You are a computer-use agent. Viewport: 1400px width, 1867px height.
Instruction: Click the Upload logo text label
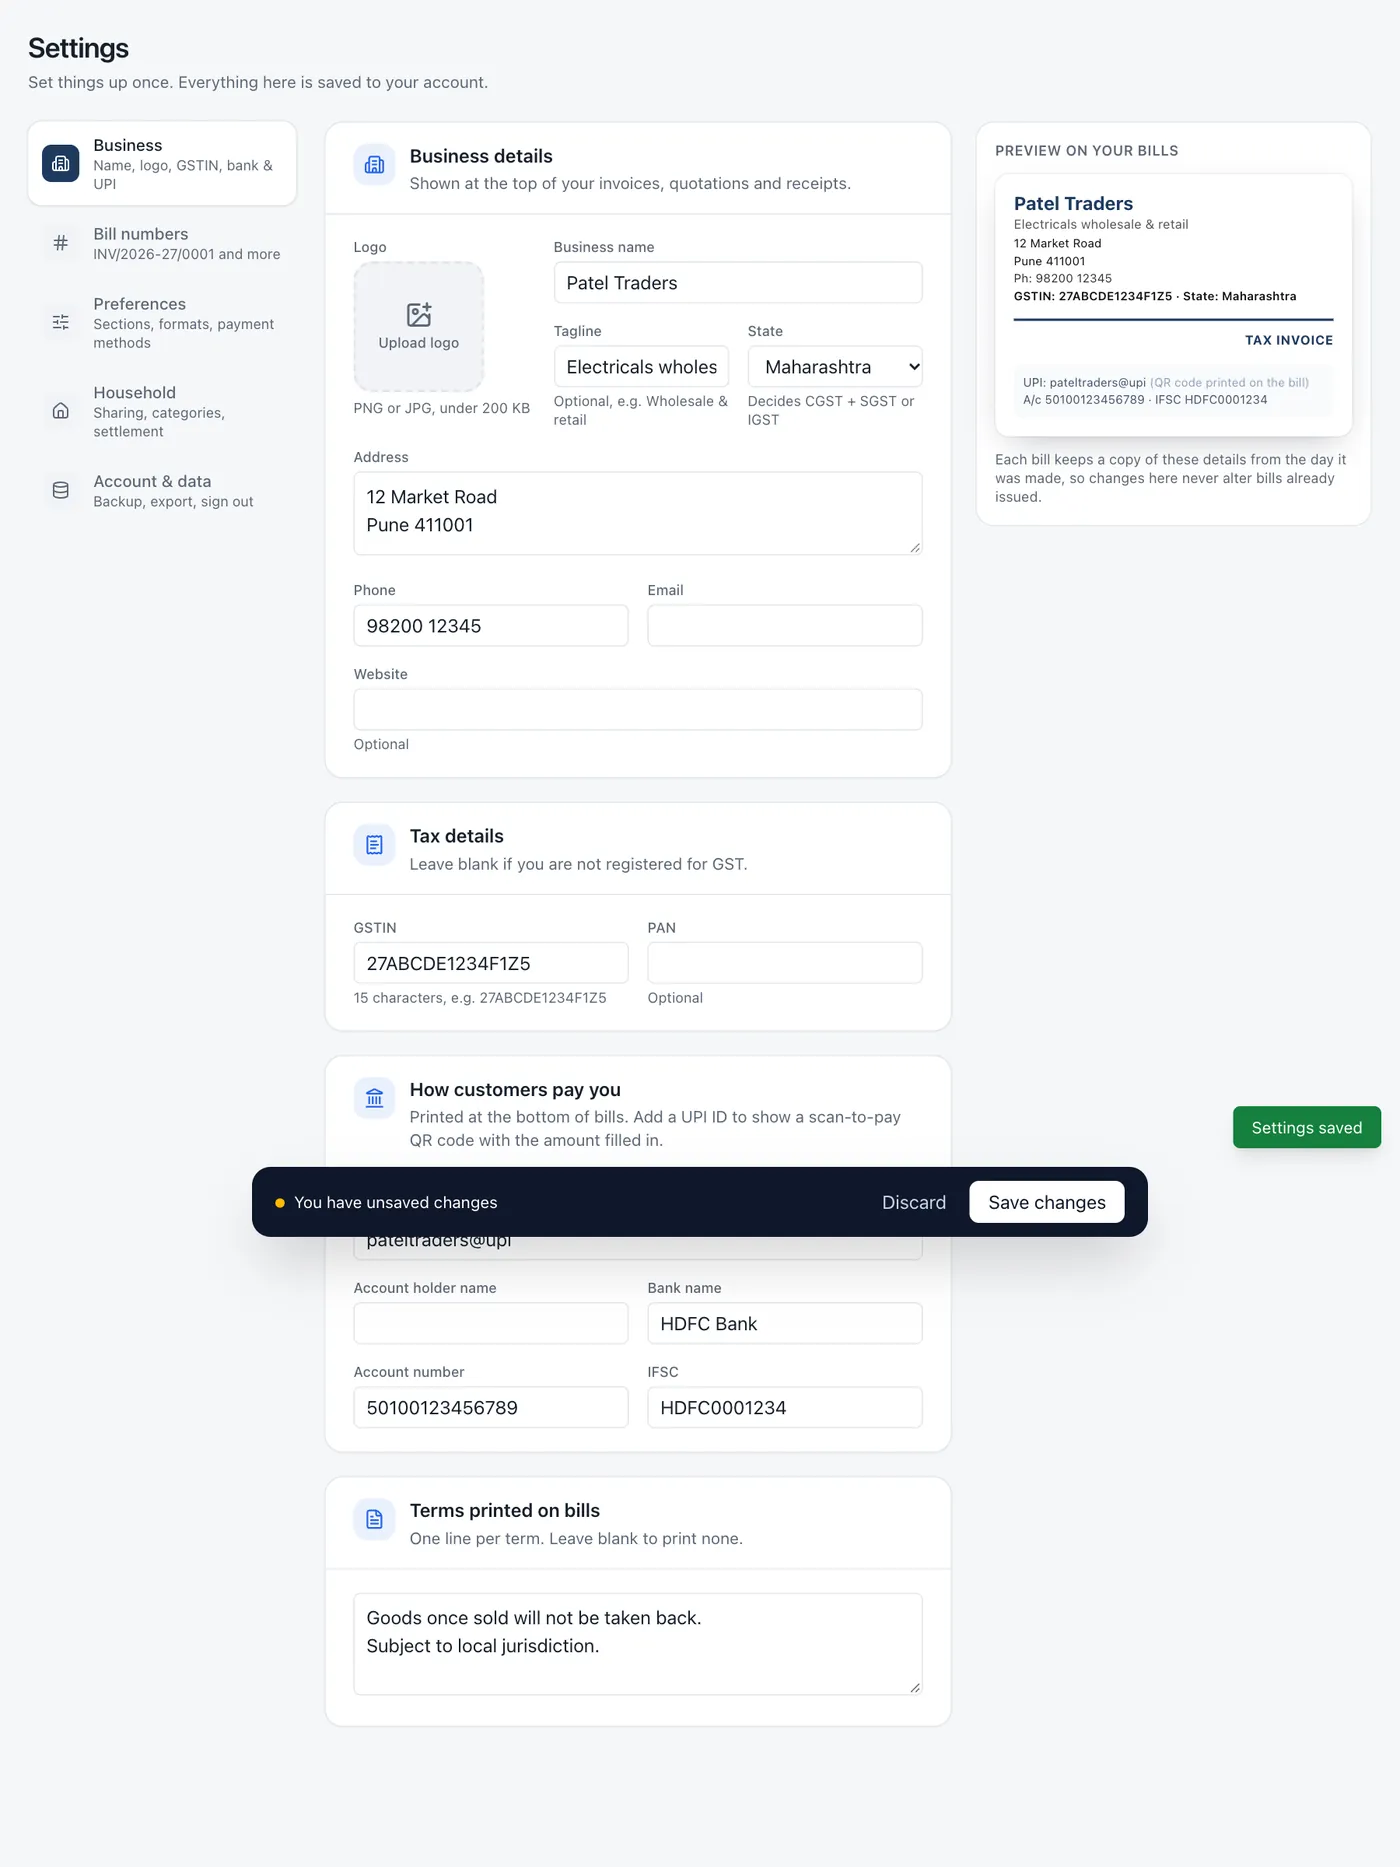tap(419, 343)
